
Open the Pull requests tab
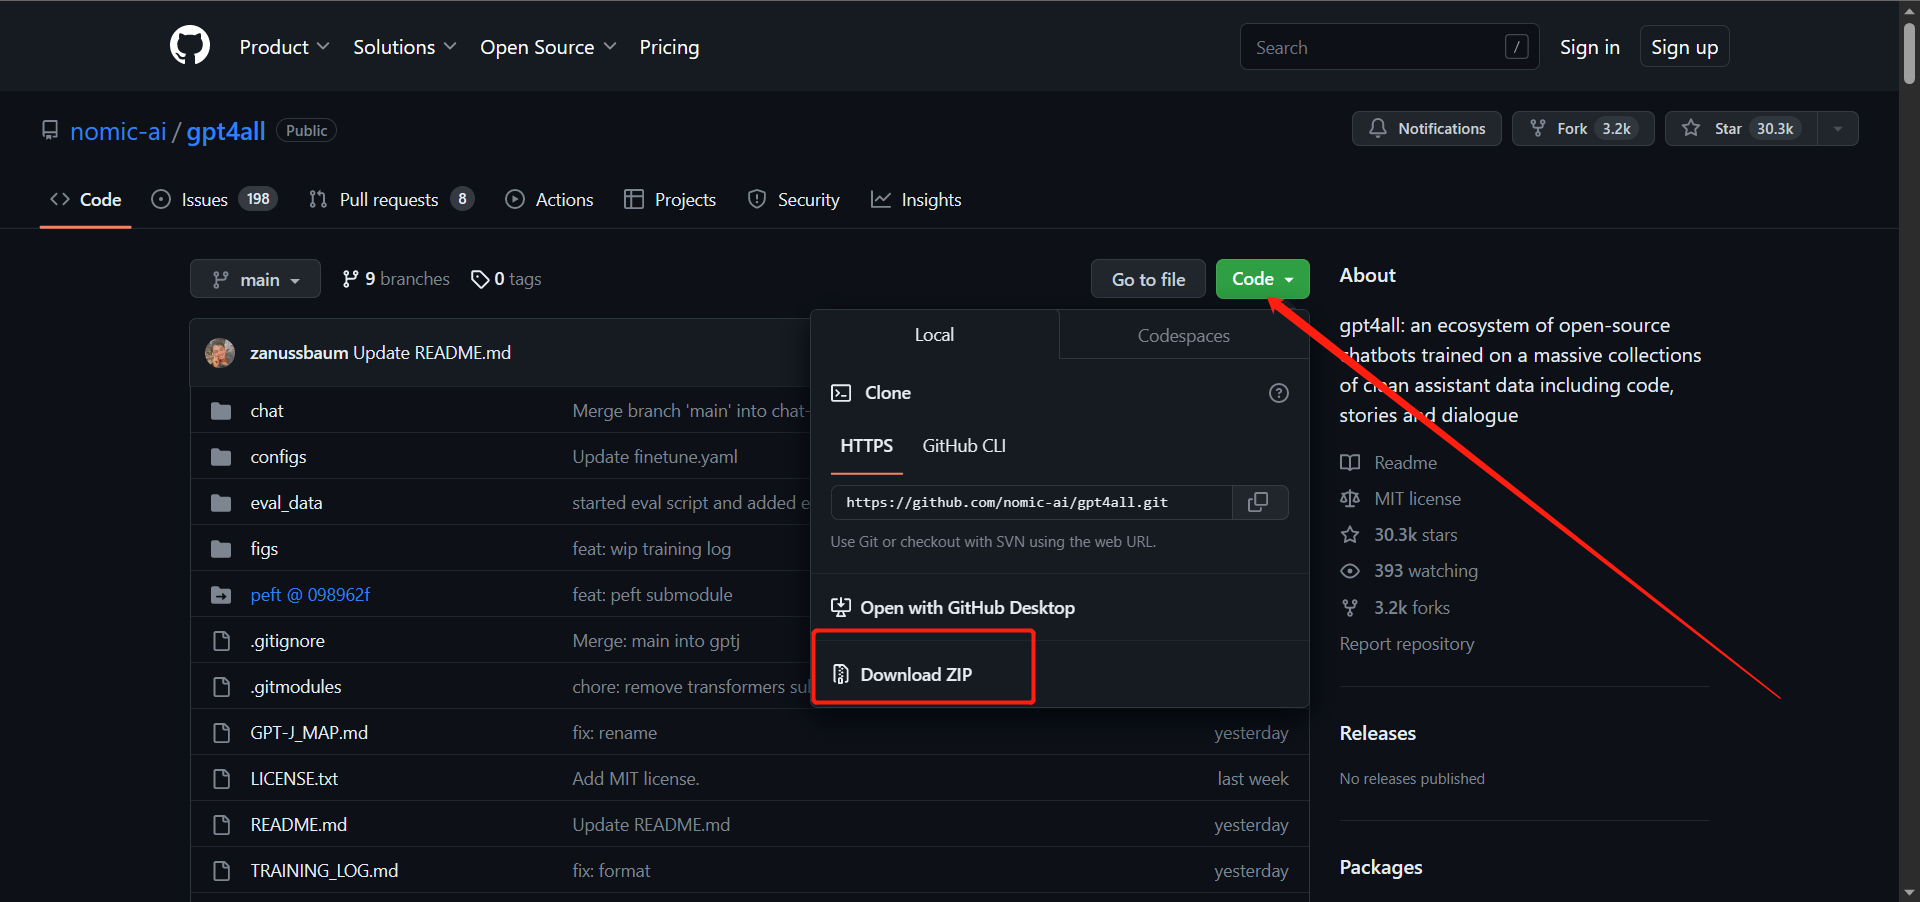click(391, 200)
